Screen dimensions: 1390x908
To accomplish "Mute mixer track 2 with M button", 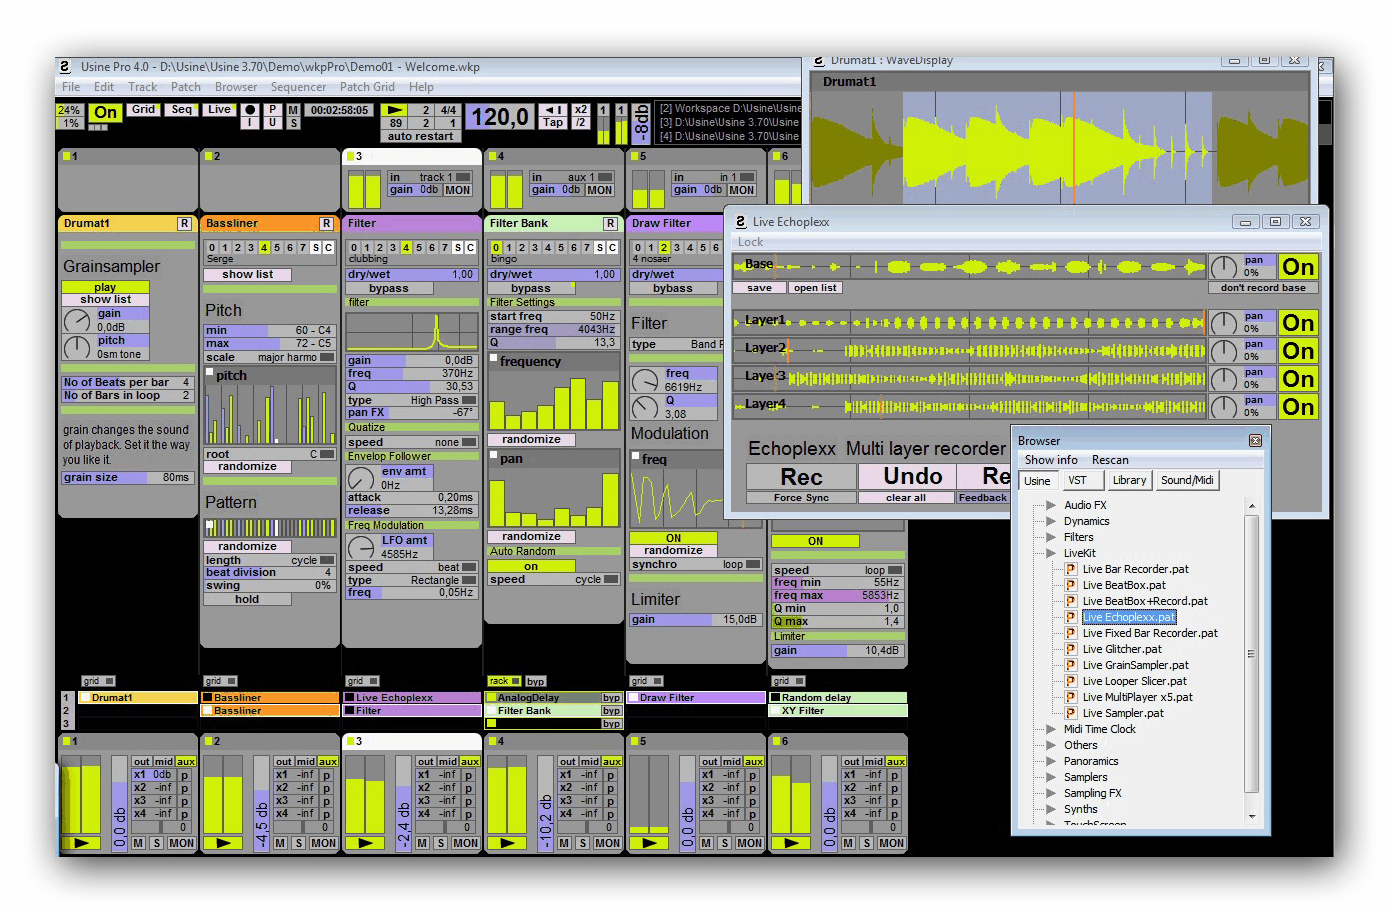I will coord(281,843).
